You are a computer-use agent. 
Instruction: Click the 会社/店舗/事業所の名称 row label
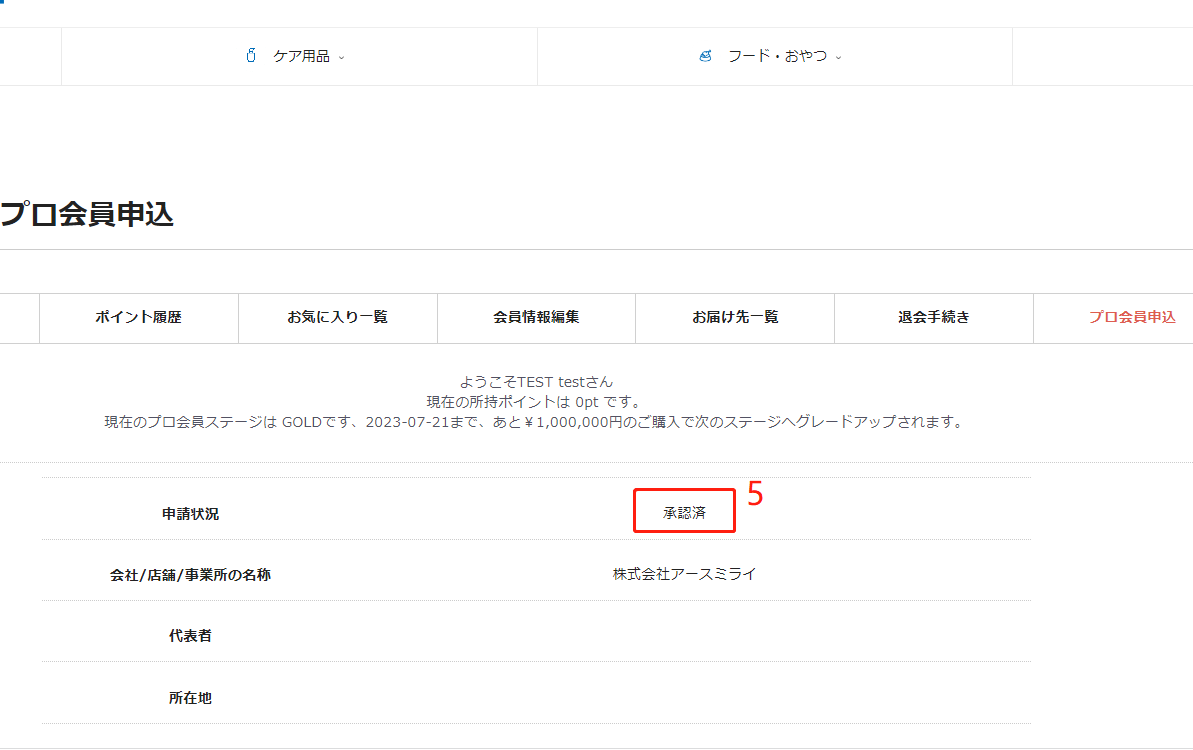190,576
